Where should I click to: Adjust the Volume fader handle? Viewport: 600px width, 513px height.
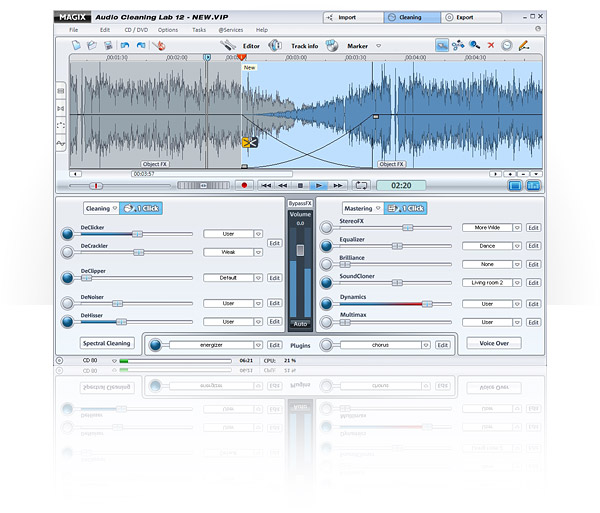tap(300, 250)
